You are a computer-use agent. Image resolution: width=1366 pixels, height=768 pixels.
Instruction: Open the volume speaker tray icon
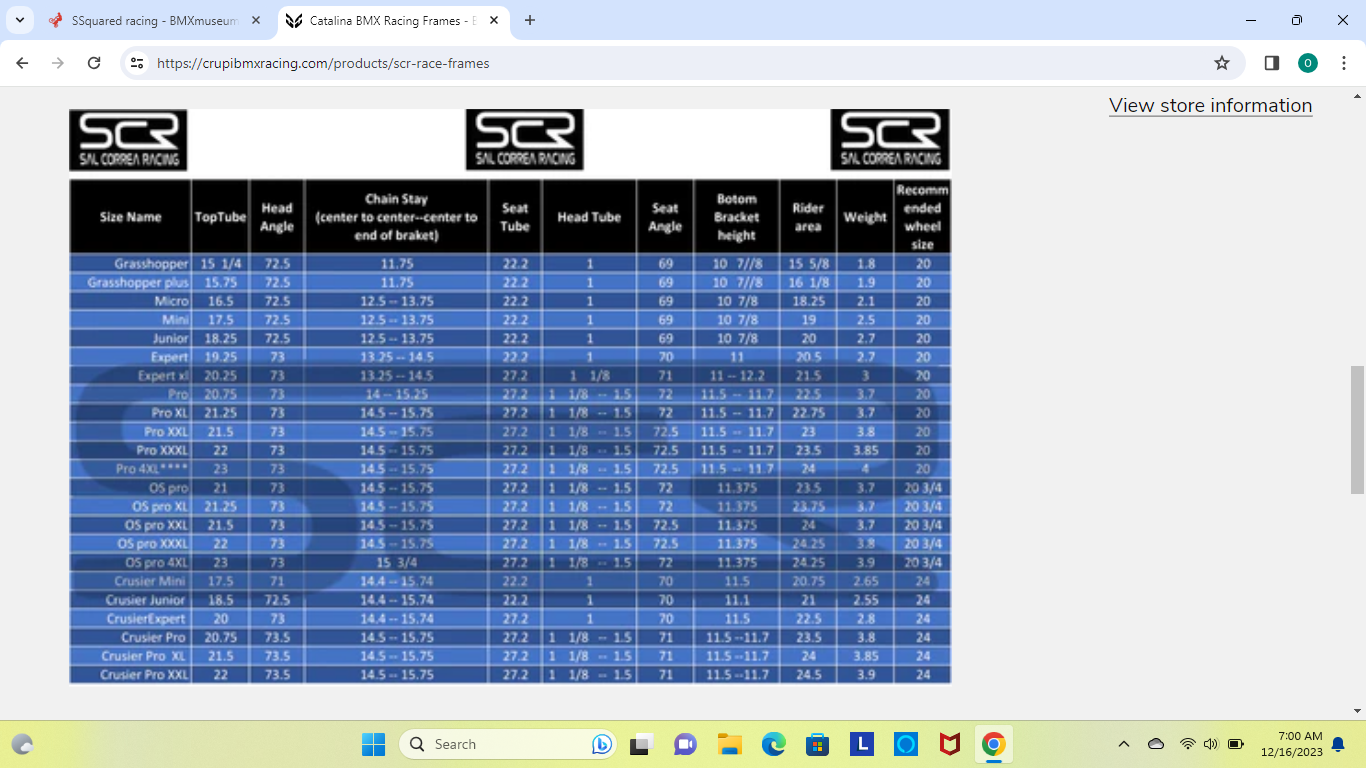[x=1211, y=744]
